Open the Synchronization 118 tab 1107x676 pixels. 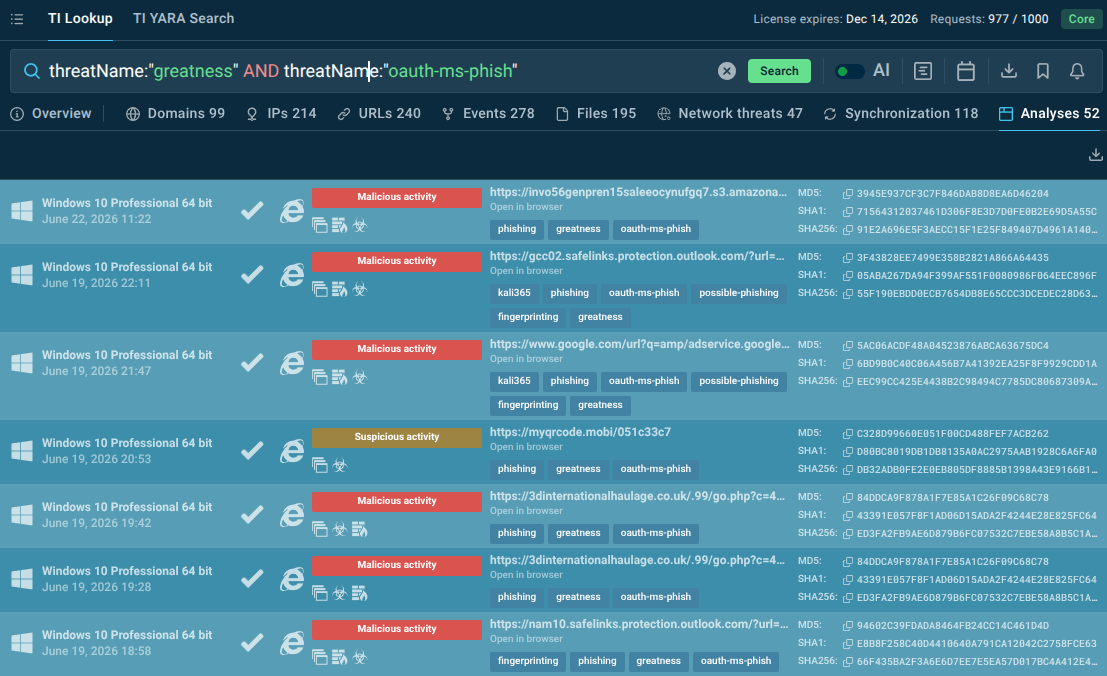[x=901, y=114]
